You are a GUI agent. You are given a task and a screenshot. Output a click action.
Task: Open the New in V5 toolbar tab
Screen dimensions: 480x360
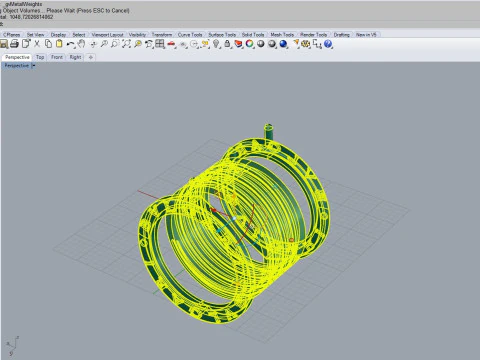(366, 35)
